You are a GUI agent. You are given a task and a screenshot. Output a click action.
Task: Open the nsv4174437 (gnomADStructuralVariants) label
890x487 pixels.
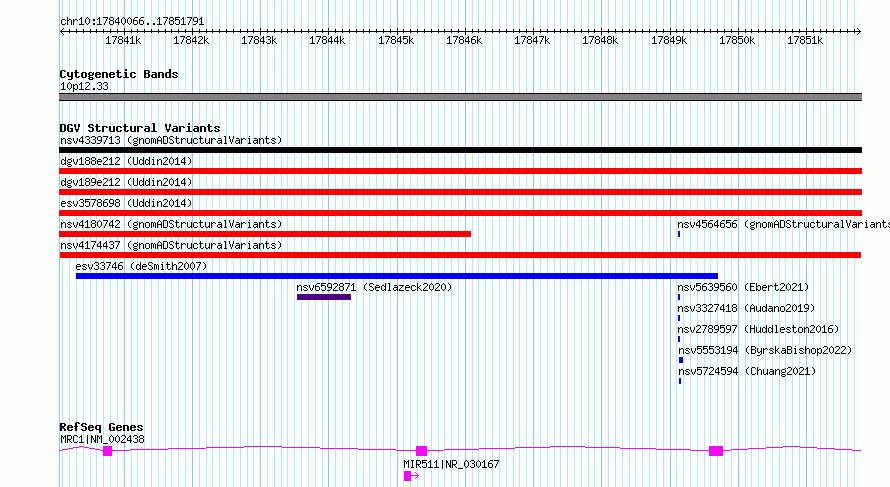(171, 245)
